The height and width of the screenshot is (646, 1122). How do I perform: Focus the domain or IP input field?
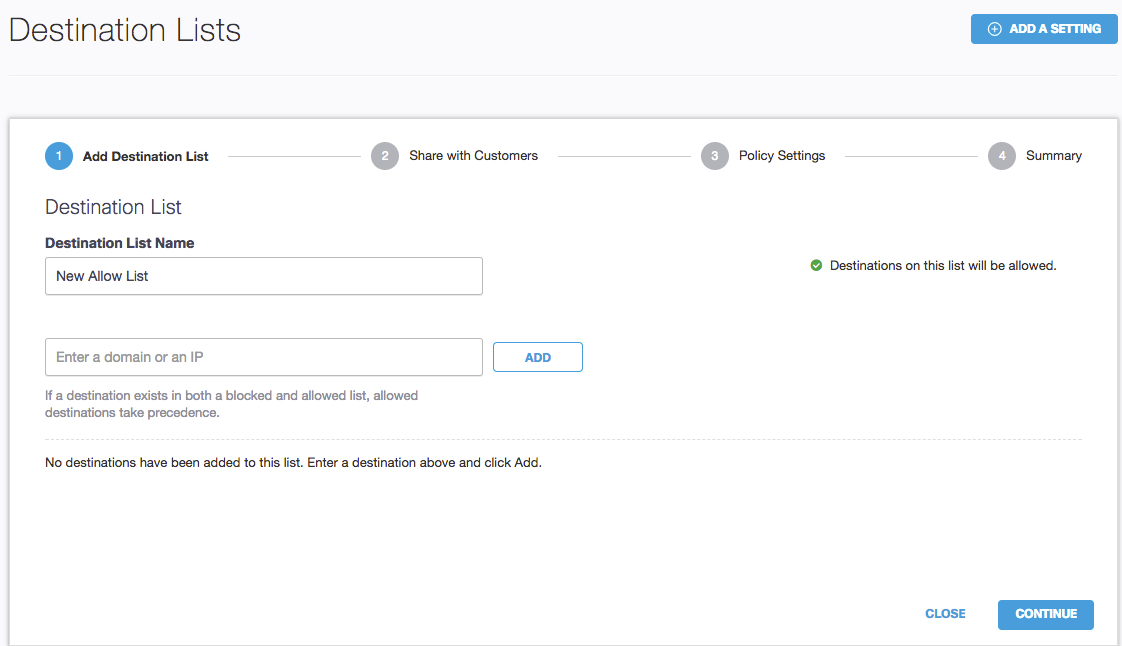263,357
